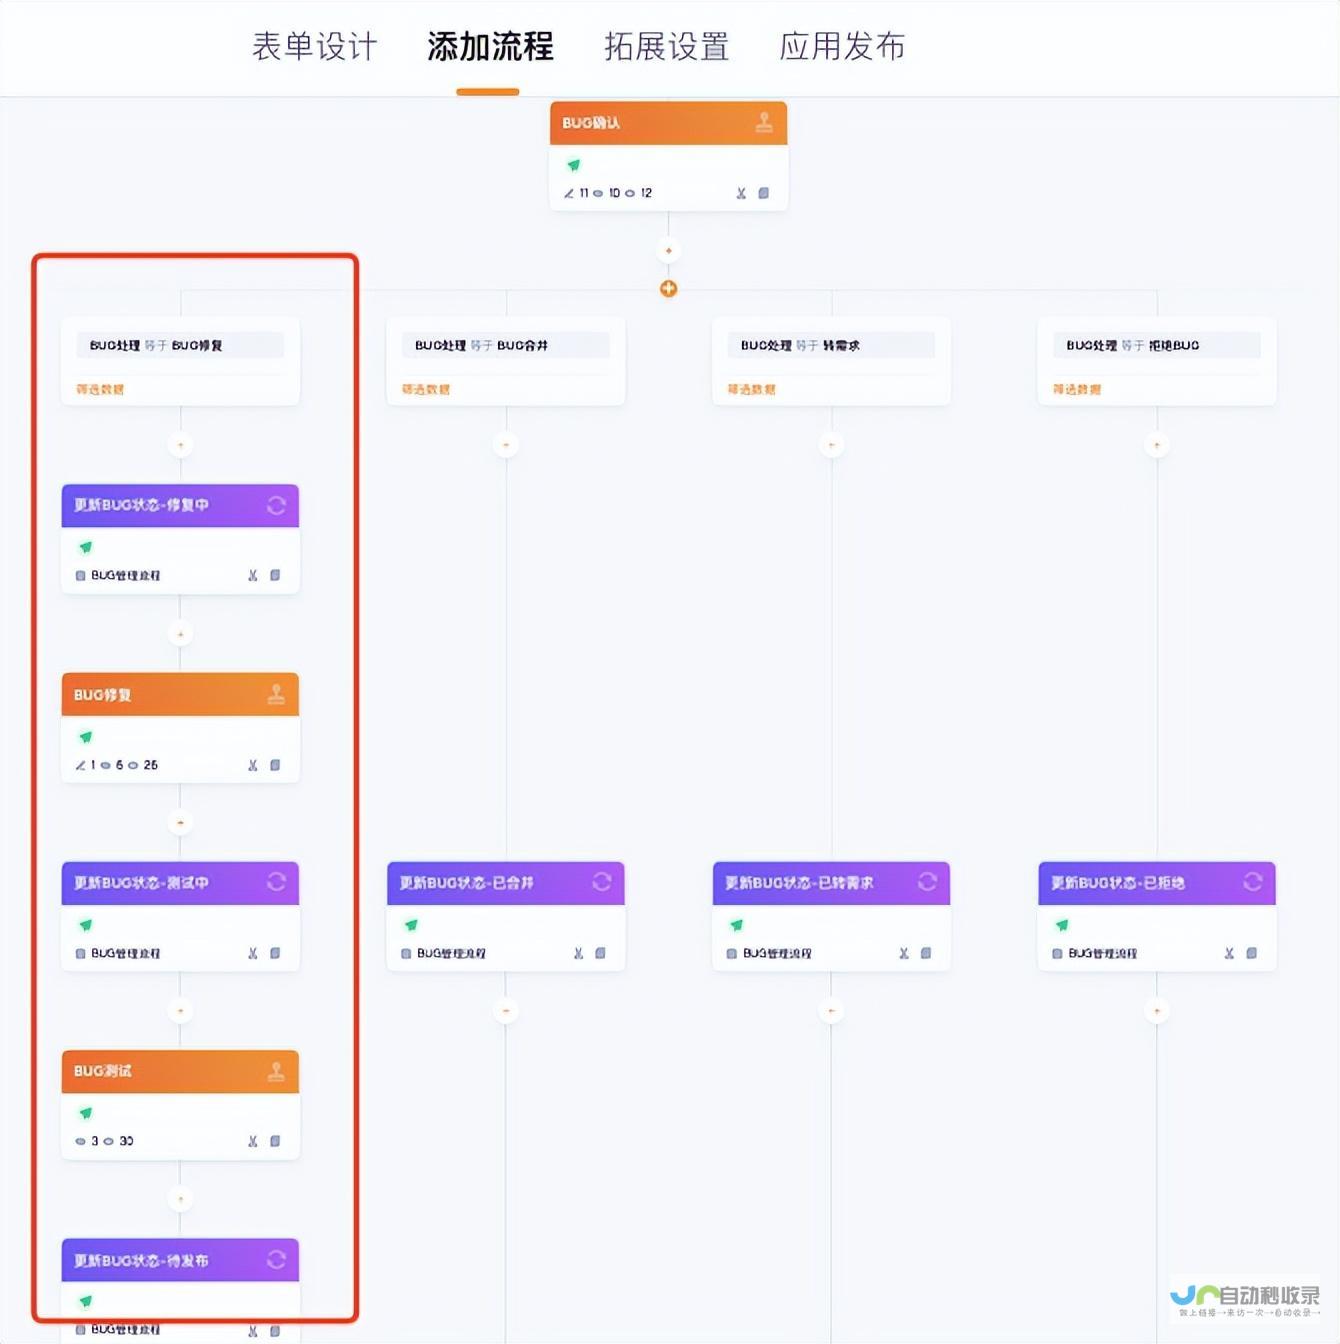Click copy icon on 更新BUG状态-修复中 node

[275, 575]
